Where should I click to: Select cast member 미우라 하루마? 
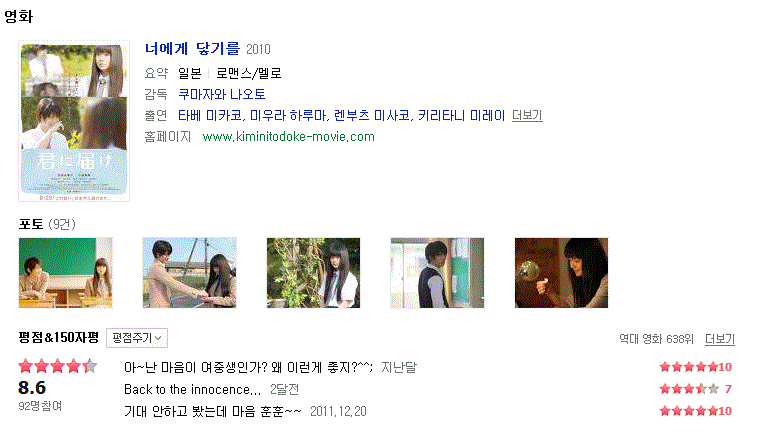(x=289, y=116)
